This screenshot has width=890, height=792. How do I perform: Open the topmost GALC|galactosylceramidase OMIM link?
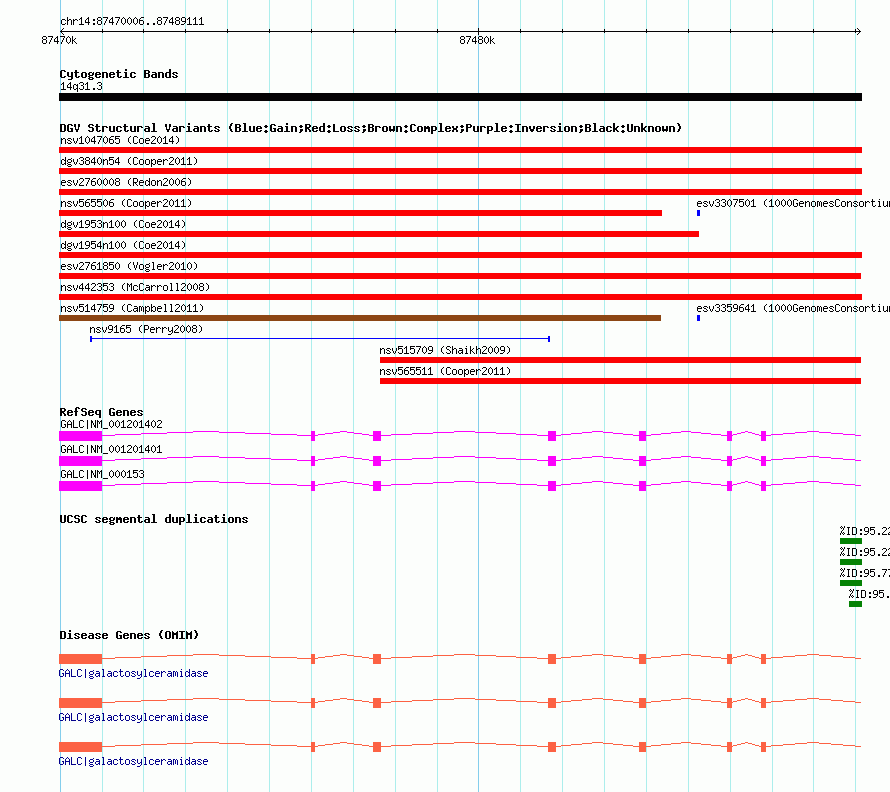tap(133, 673)
